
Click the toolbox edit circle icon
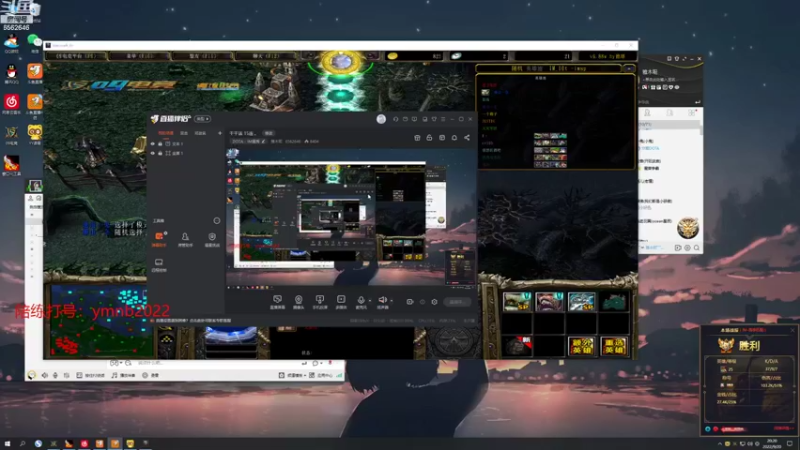(x=217, y=220)
